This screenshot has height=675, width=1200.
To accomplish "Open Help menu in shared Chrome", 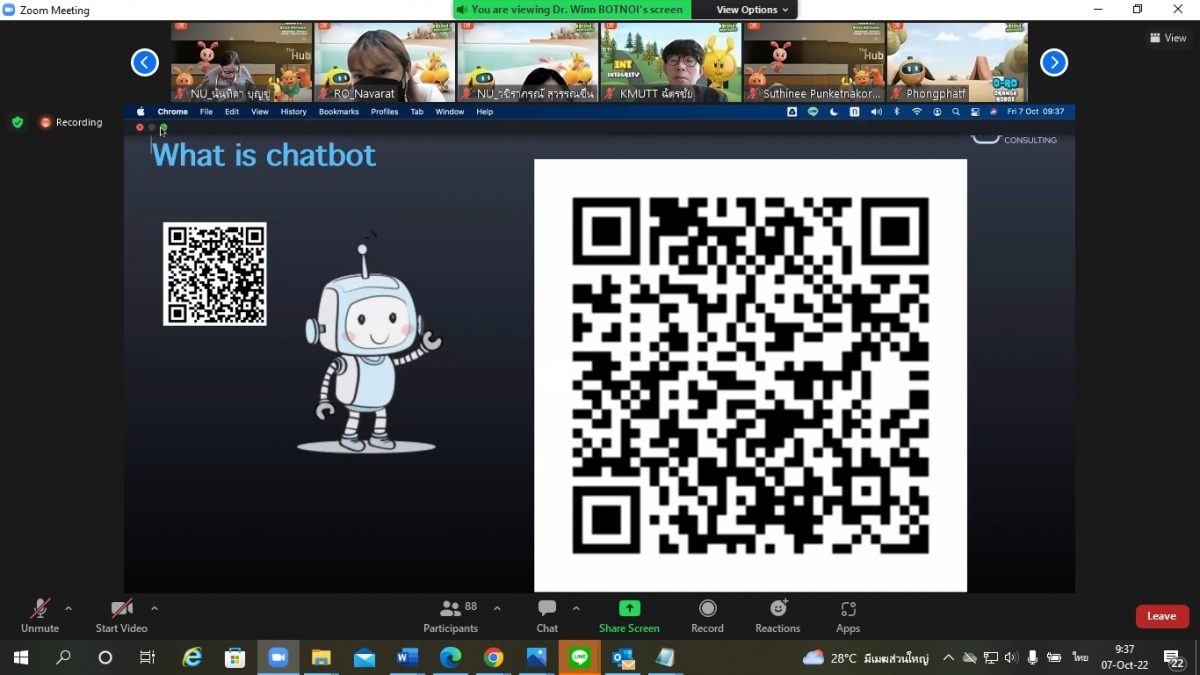I will pyautogui.click(x=485, y=112).
